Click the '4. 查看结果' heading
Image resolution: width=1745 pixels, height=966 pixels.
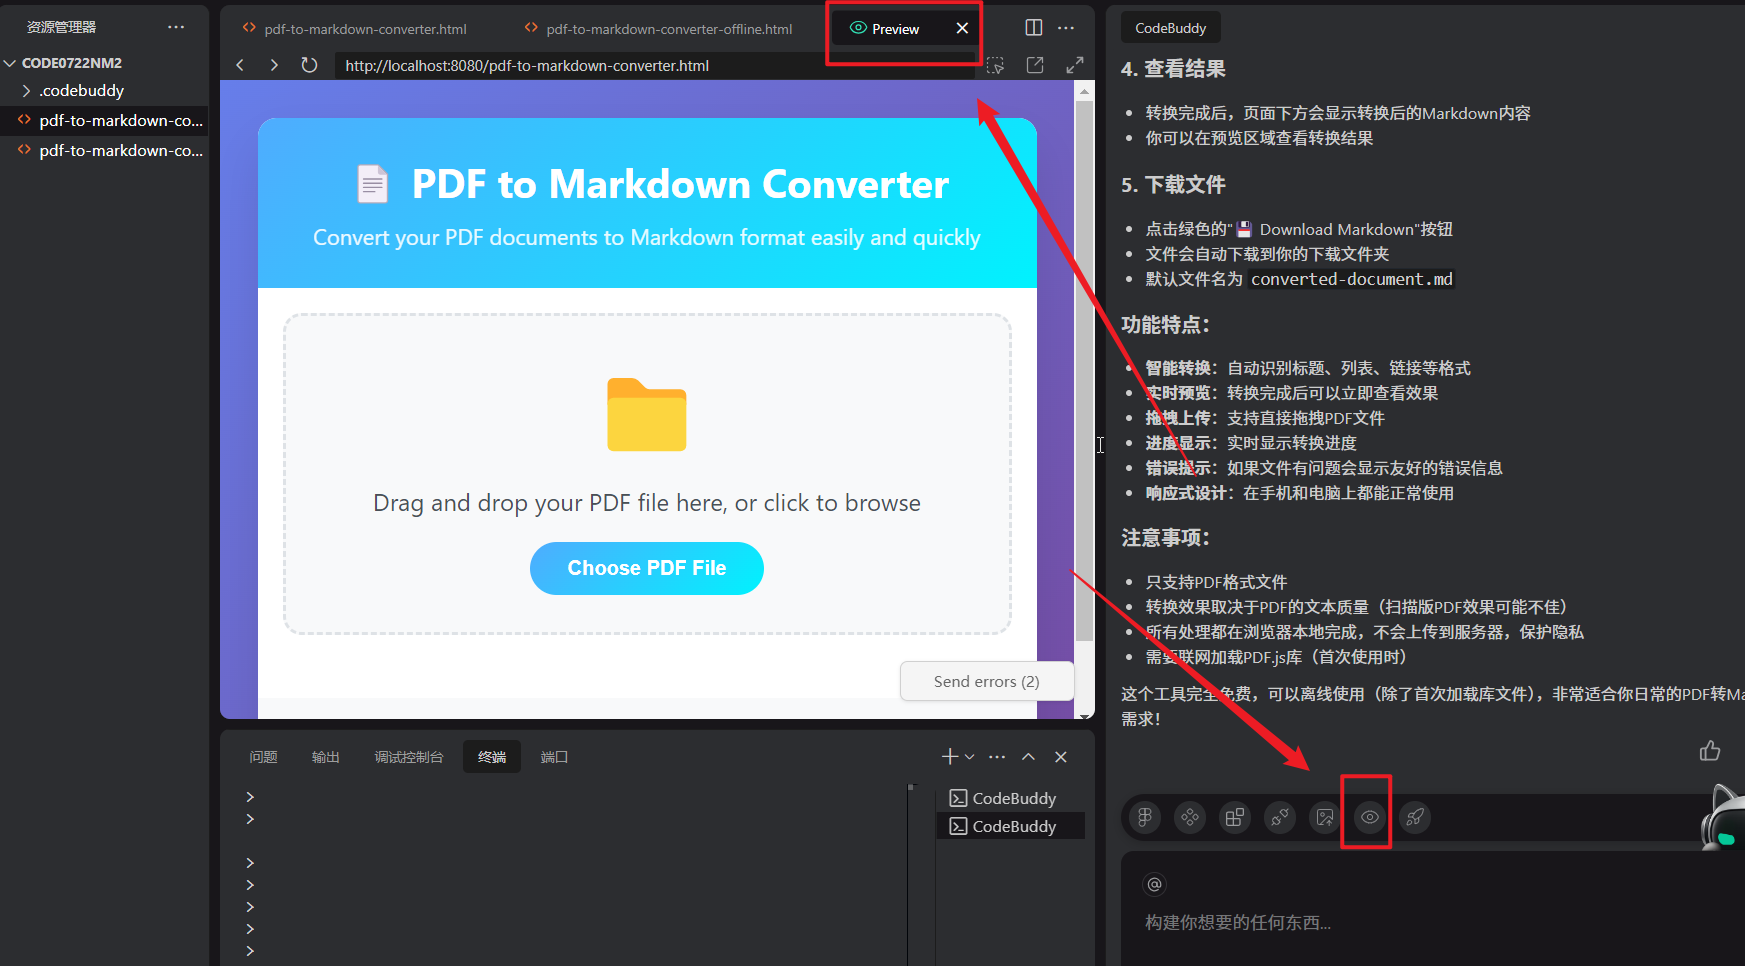click(1173, 69)
